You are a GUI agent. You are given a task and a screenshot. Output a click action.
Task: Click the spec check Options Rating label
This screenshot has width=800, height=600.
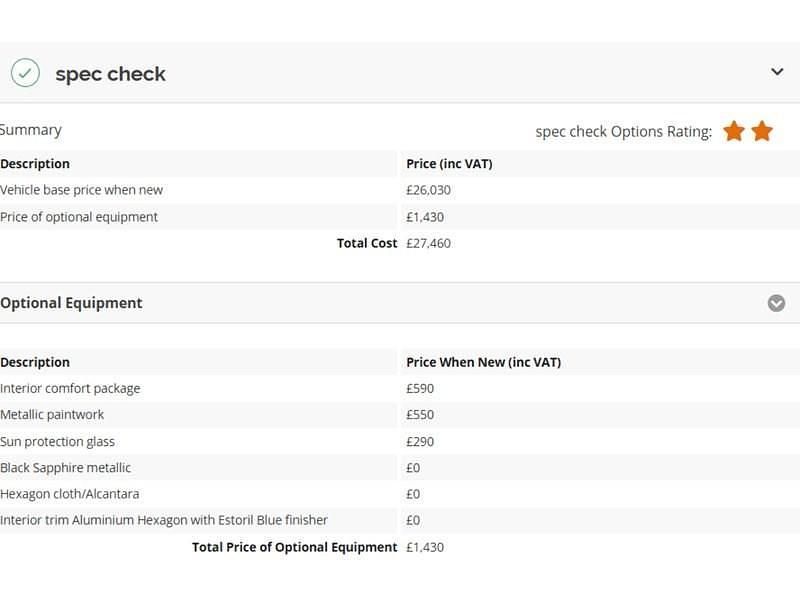pos(623,132)
